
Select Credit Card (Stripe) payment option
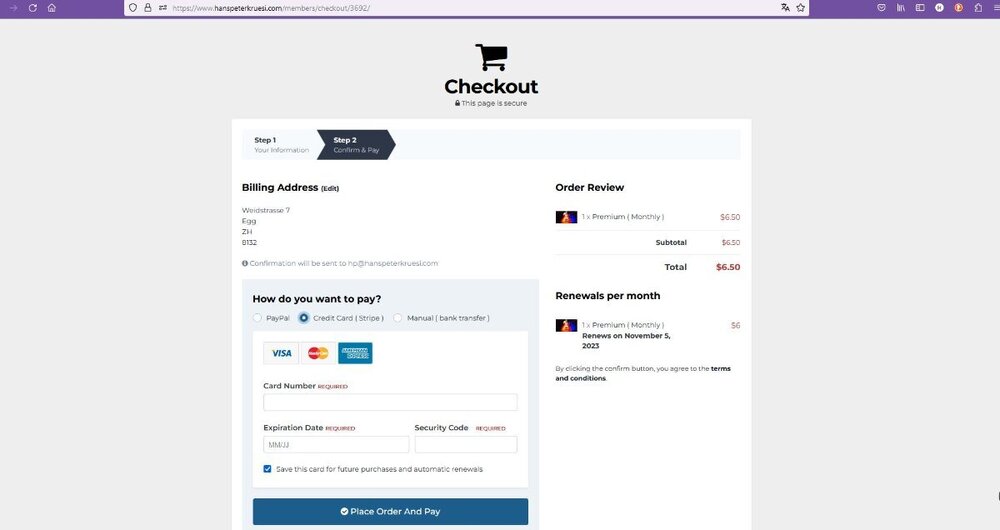(x=304, y=318)
